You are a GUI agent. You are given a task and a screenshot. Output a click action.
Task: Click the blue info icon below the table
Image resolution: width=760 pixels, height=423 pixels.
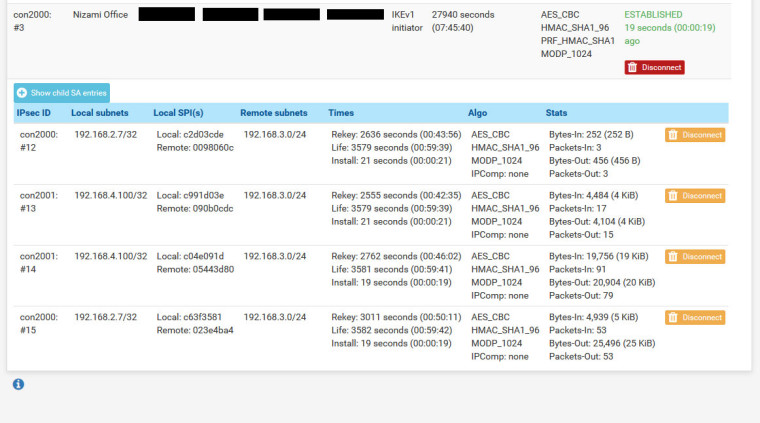(18, 384)
